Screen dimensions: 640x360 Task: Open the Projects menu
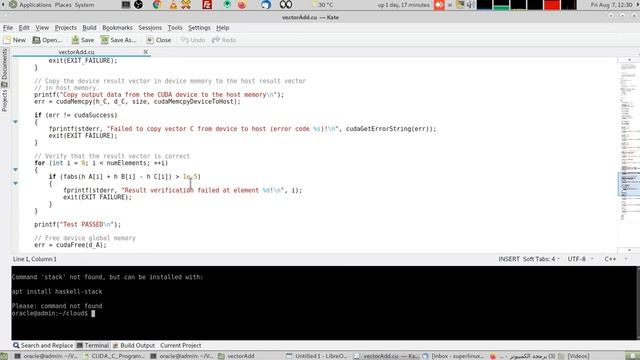65,28
